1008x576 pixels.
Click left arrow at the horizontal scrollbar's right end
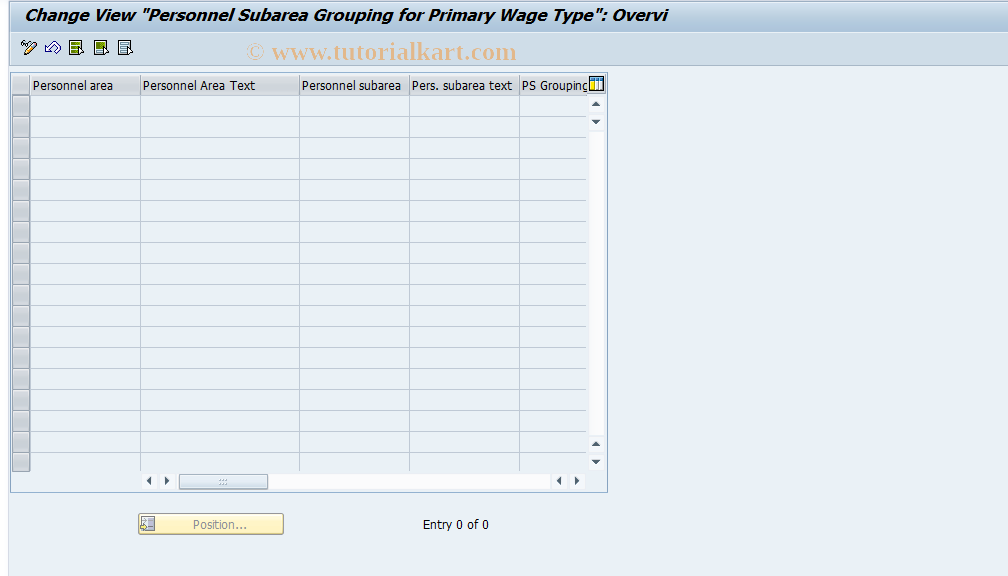click(x=559, y=481)
